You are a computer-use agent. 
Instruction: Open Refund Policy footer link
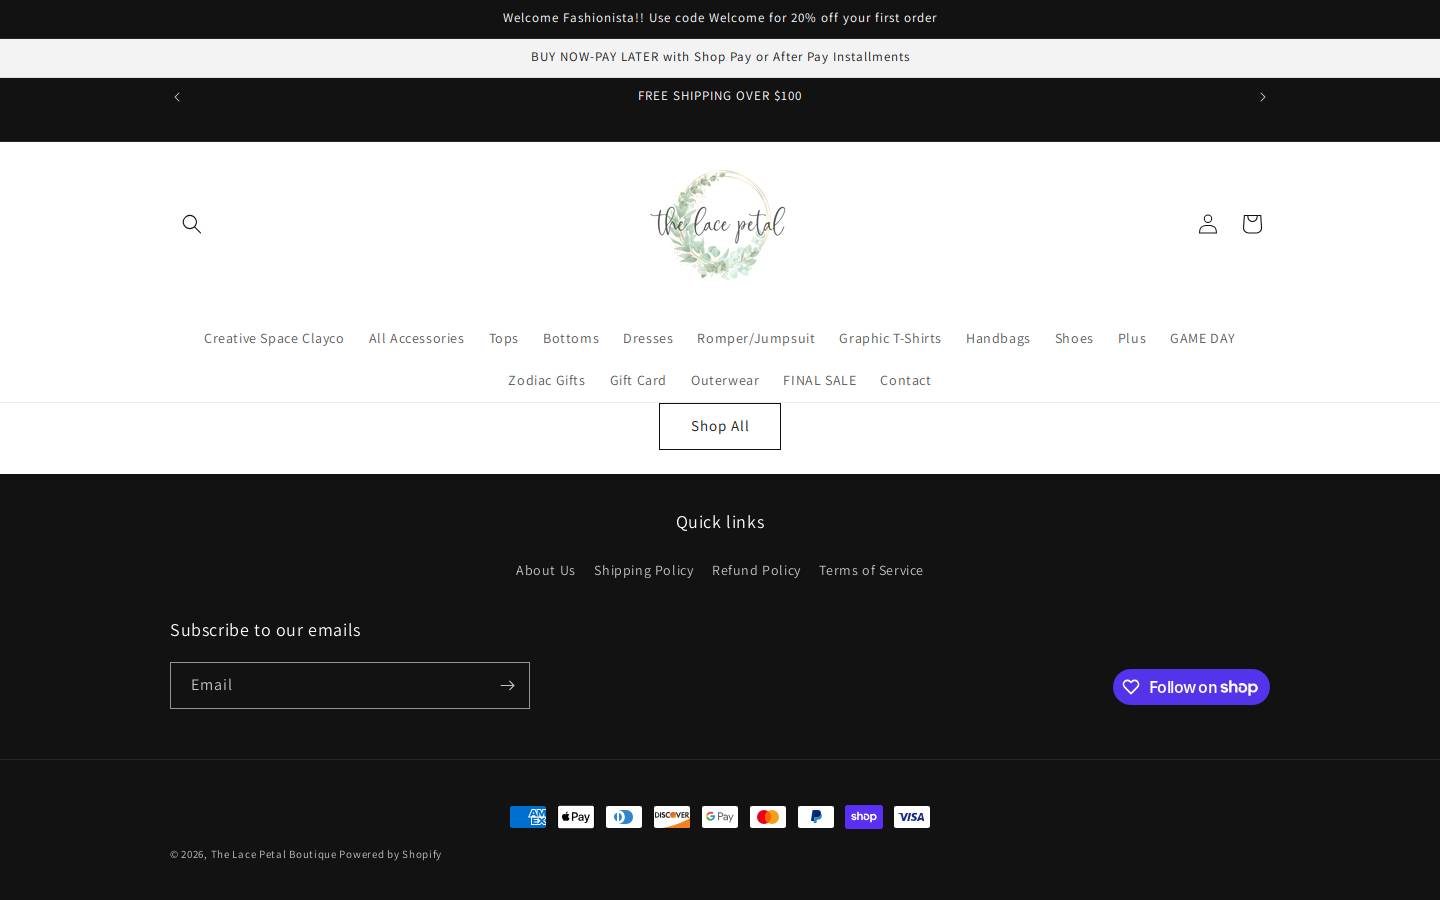coord(756,571)
